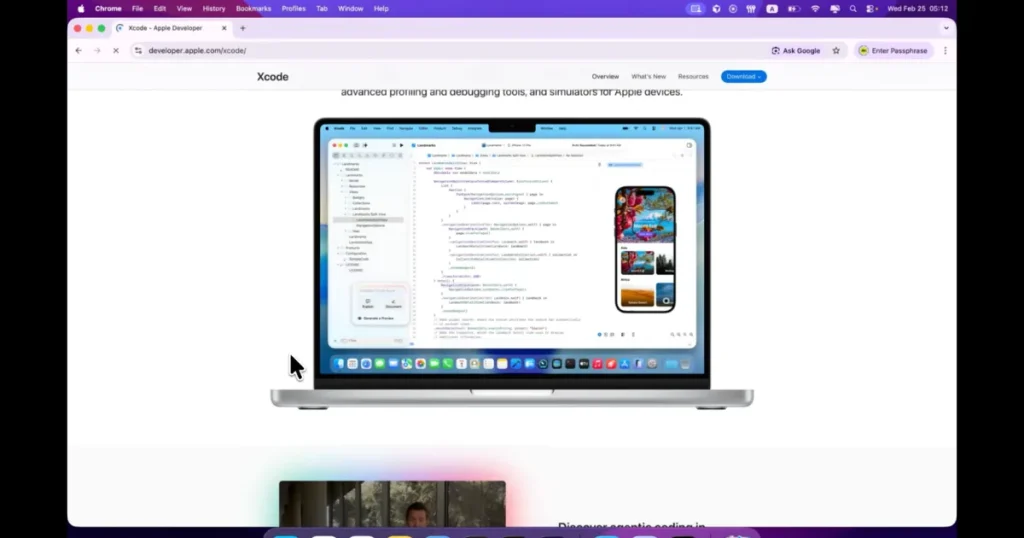
Task: Open the keyboard input source 'A' menu
Action: [x=772, y=8]
